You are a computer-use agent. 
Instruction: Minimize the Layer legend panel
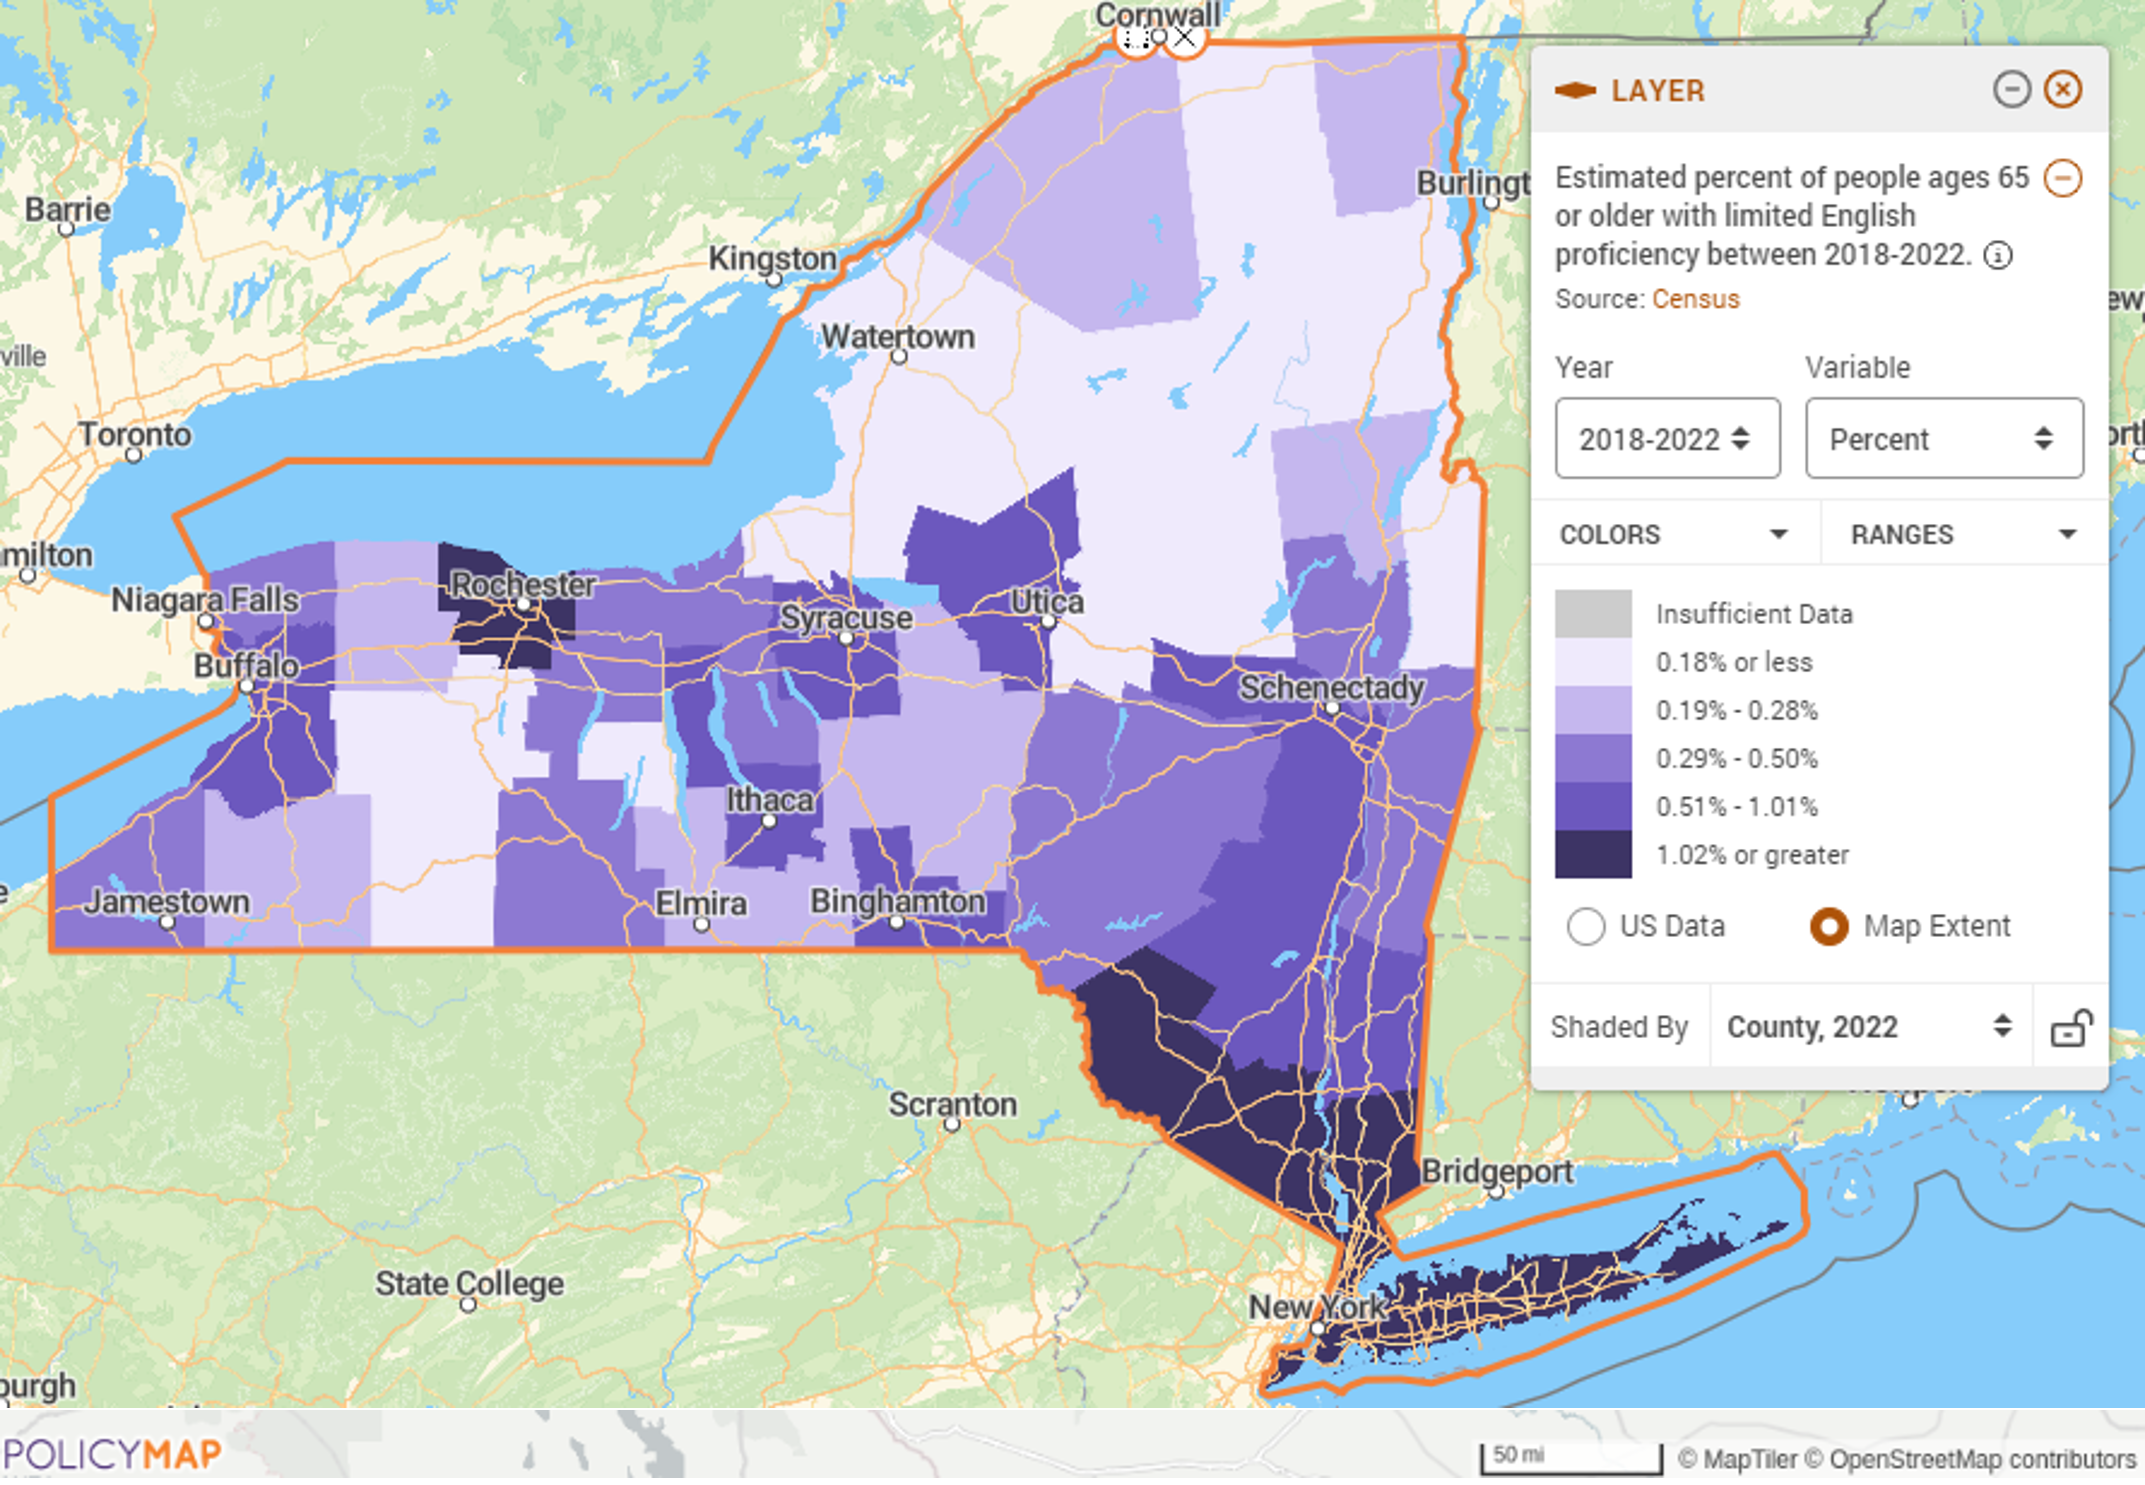click(2011, 90)
